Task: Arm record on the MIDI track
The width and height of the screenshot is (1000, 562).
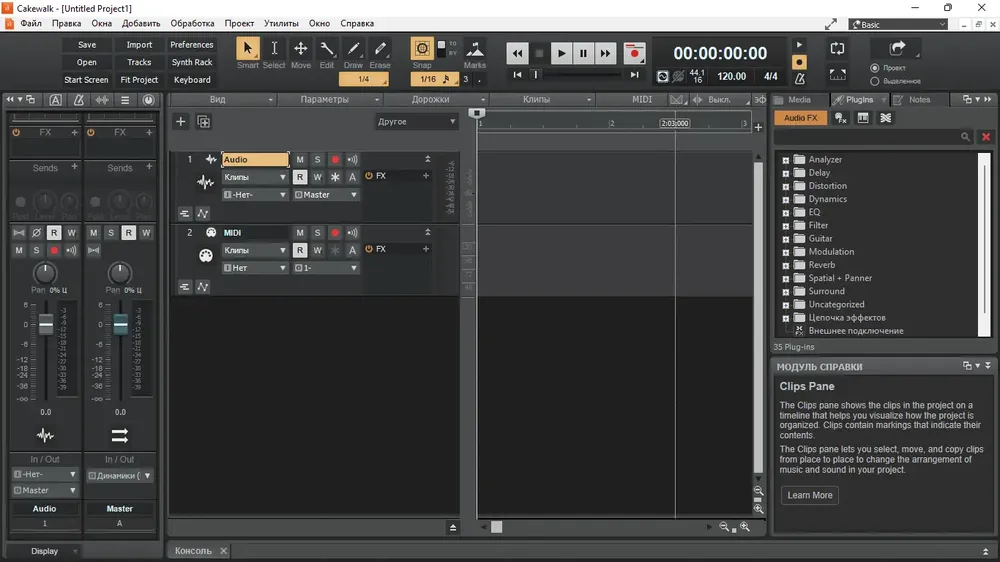Action: coord(335,233)
